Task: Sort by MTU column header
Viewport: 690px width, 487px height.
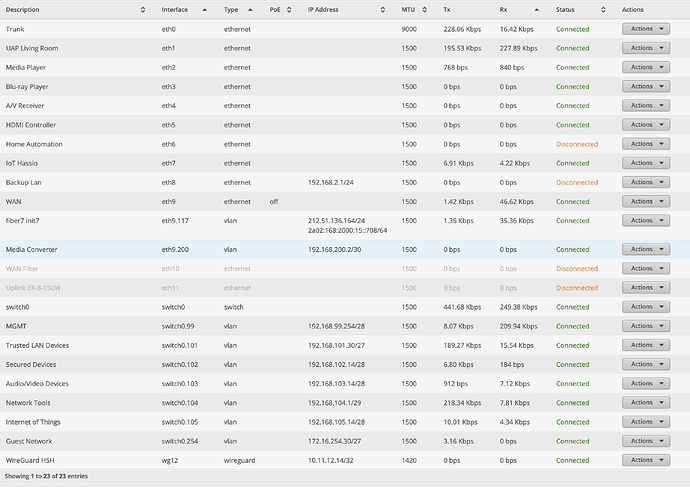Action: click(416, 9)
